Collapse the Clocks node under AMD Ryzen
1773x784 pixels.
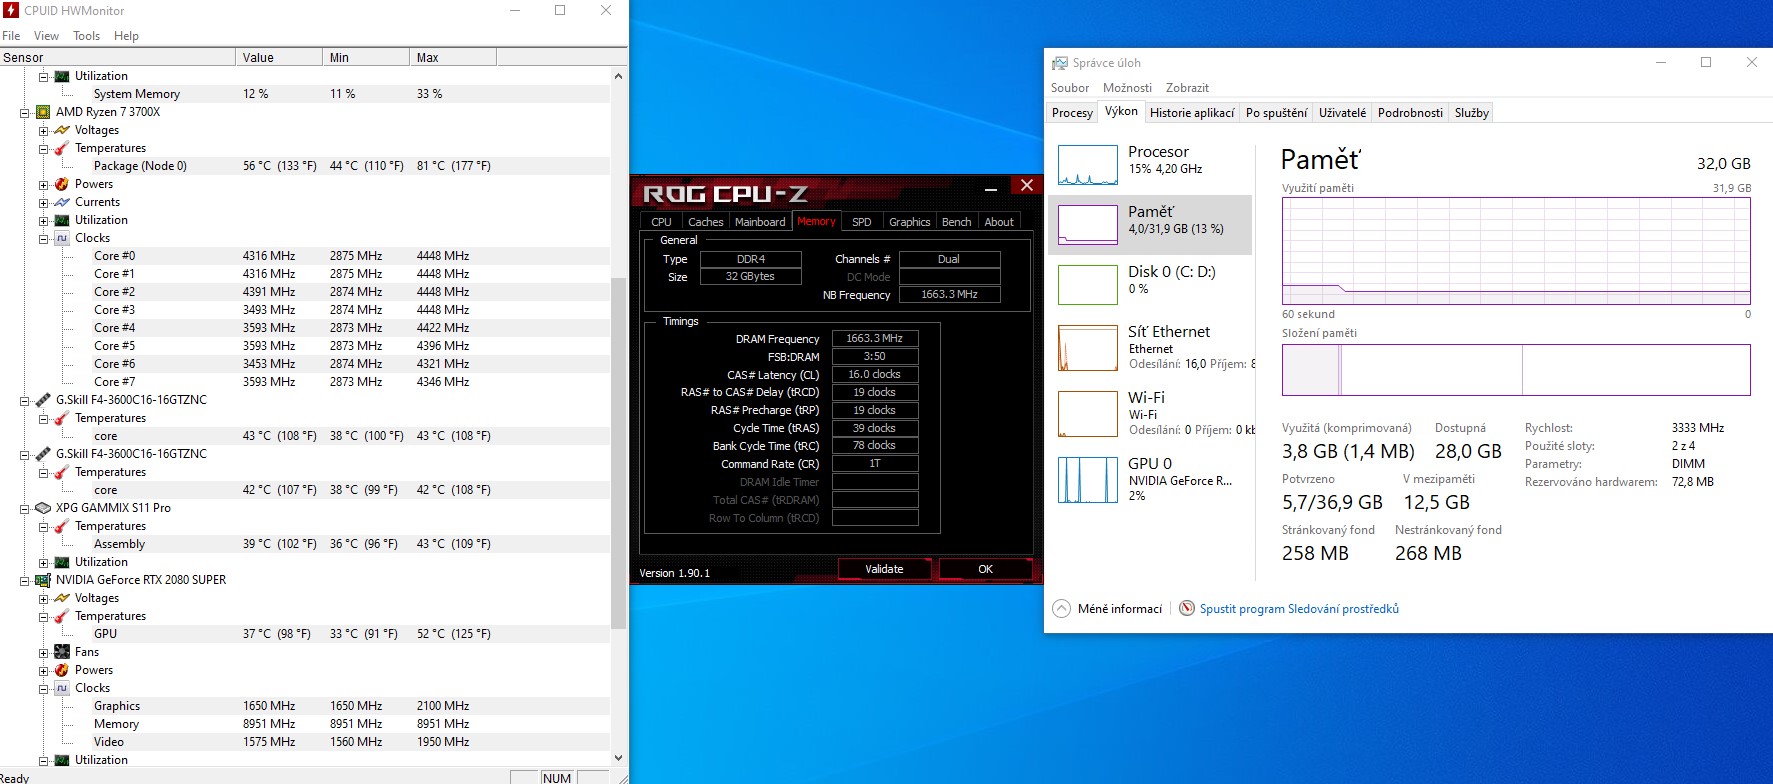(x=43, y=239)
